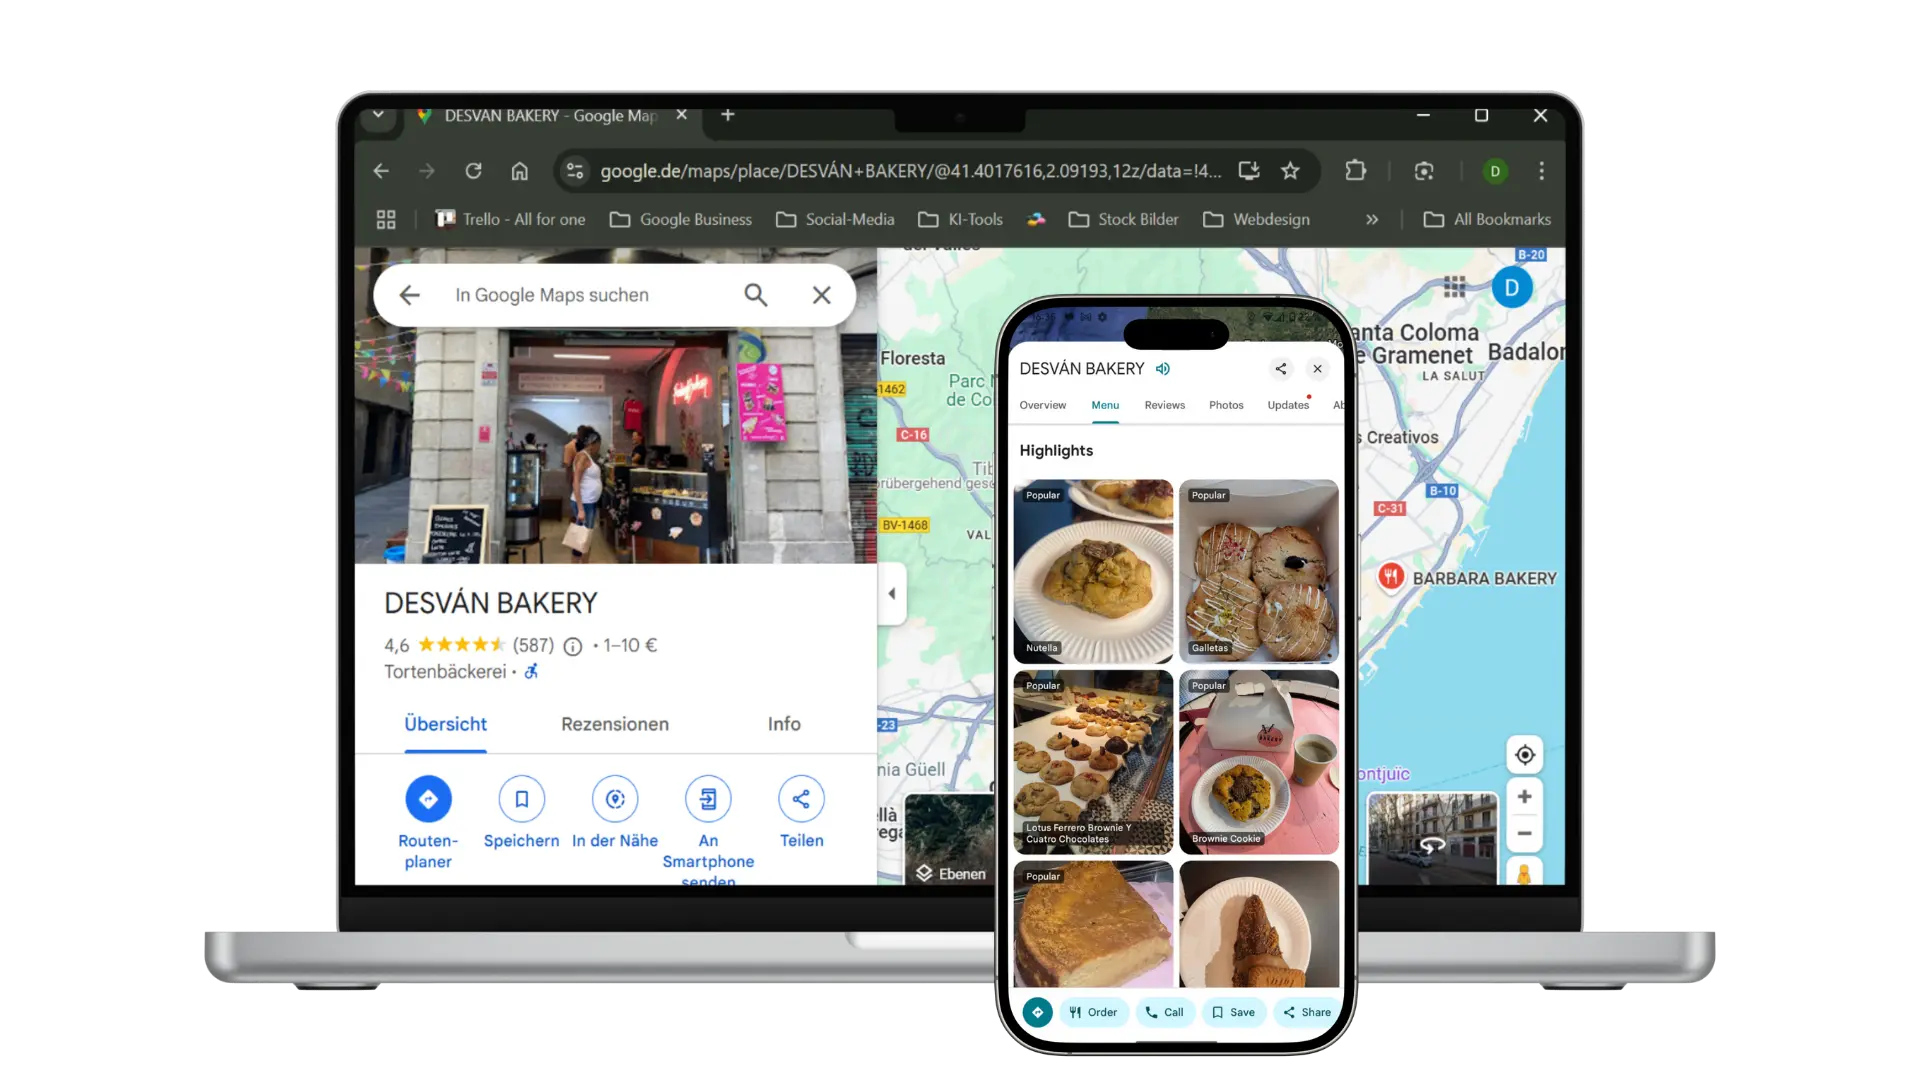Screen dimensions: 1920x1080
Task: Zoom out the map with minus button
Action: [x=1524, y=833]
